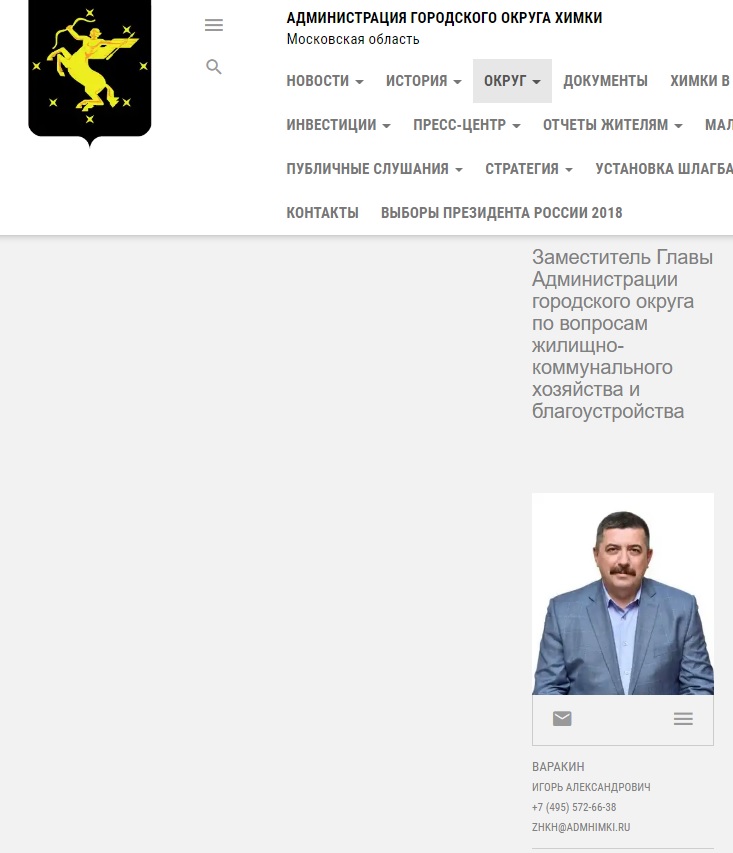Expand the ИСТОРИЯ dropdown menu
Image resolution: width=733 pixels, height=853 pixels.
click(x=424, y=81)
